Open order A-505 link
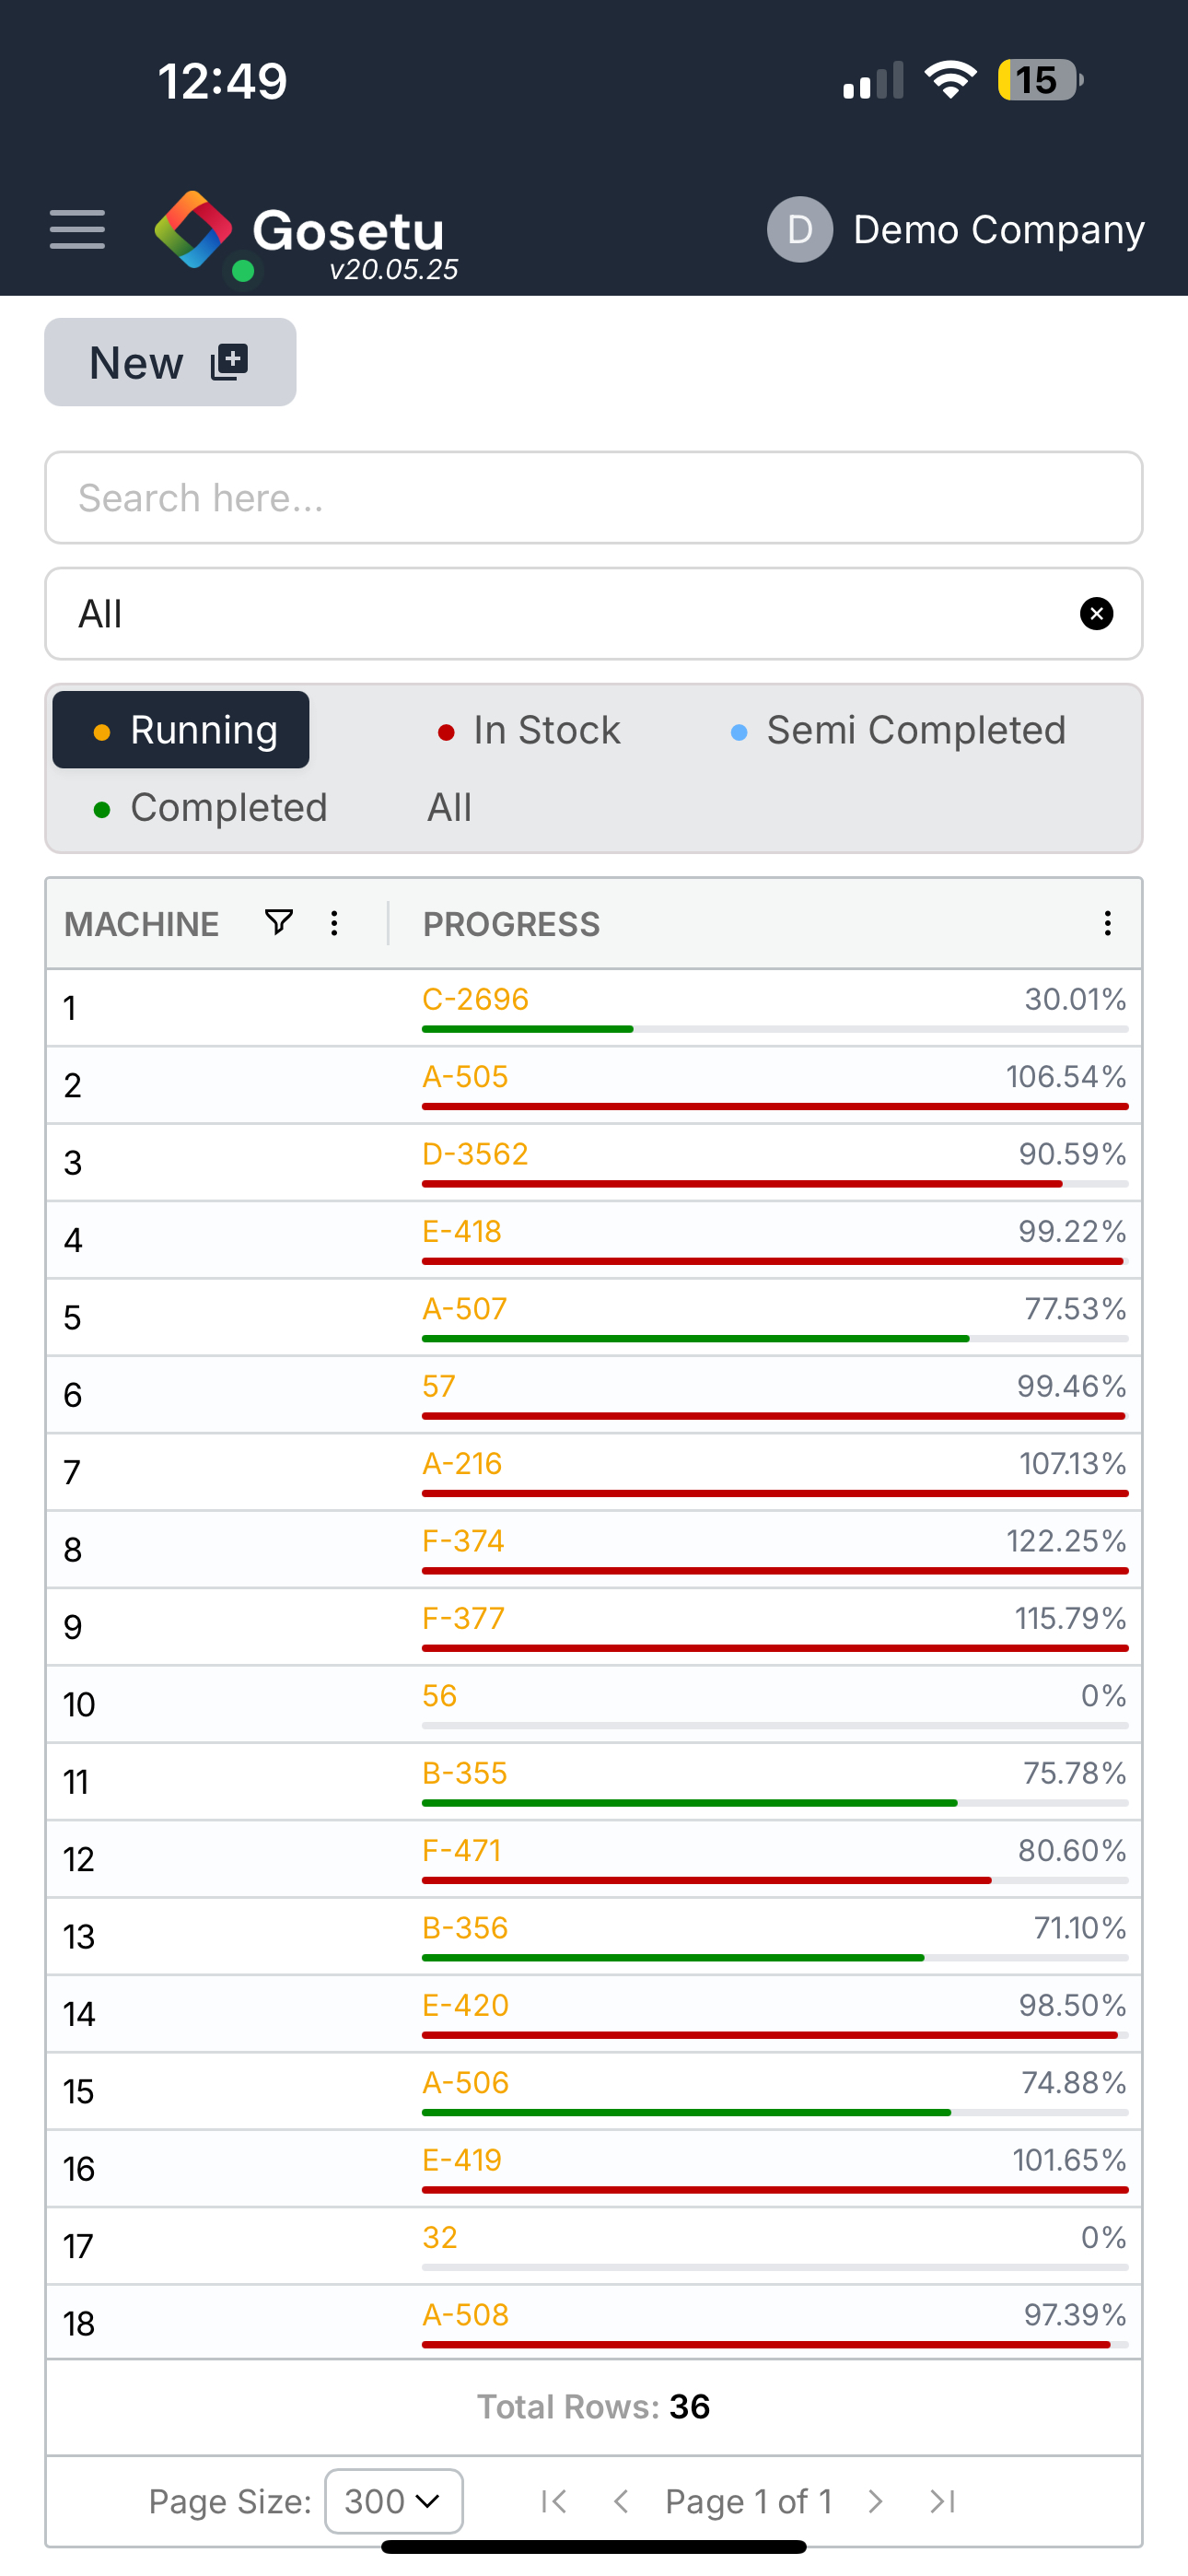This screenshot has height=2576, width=1188. tap(465, 1076)
